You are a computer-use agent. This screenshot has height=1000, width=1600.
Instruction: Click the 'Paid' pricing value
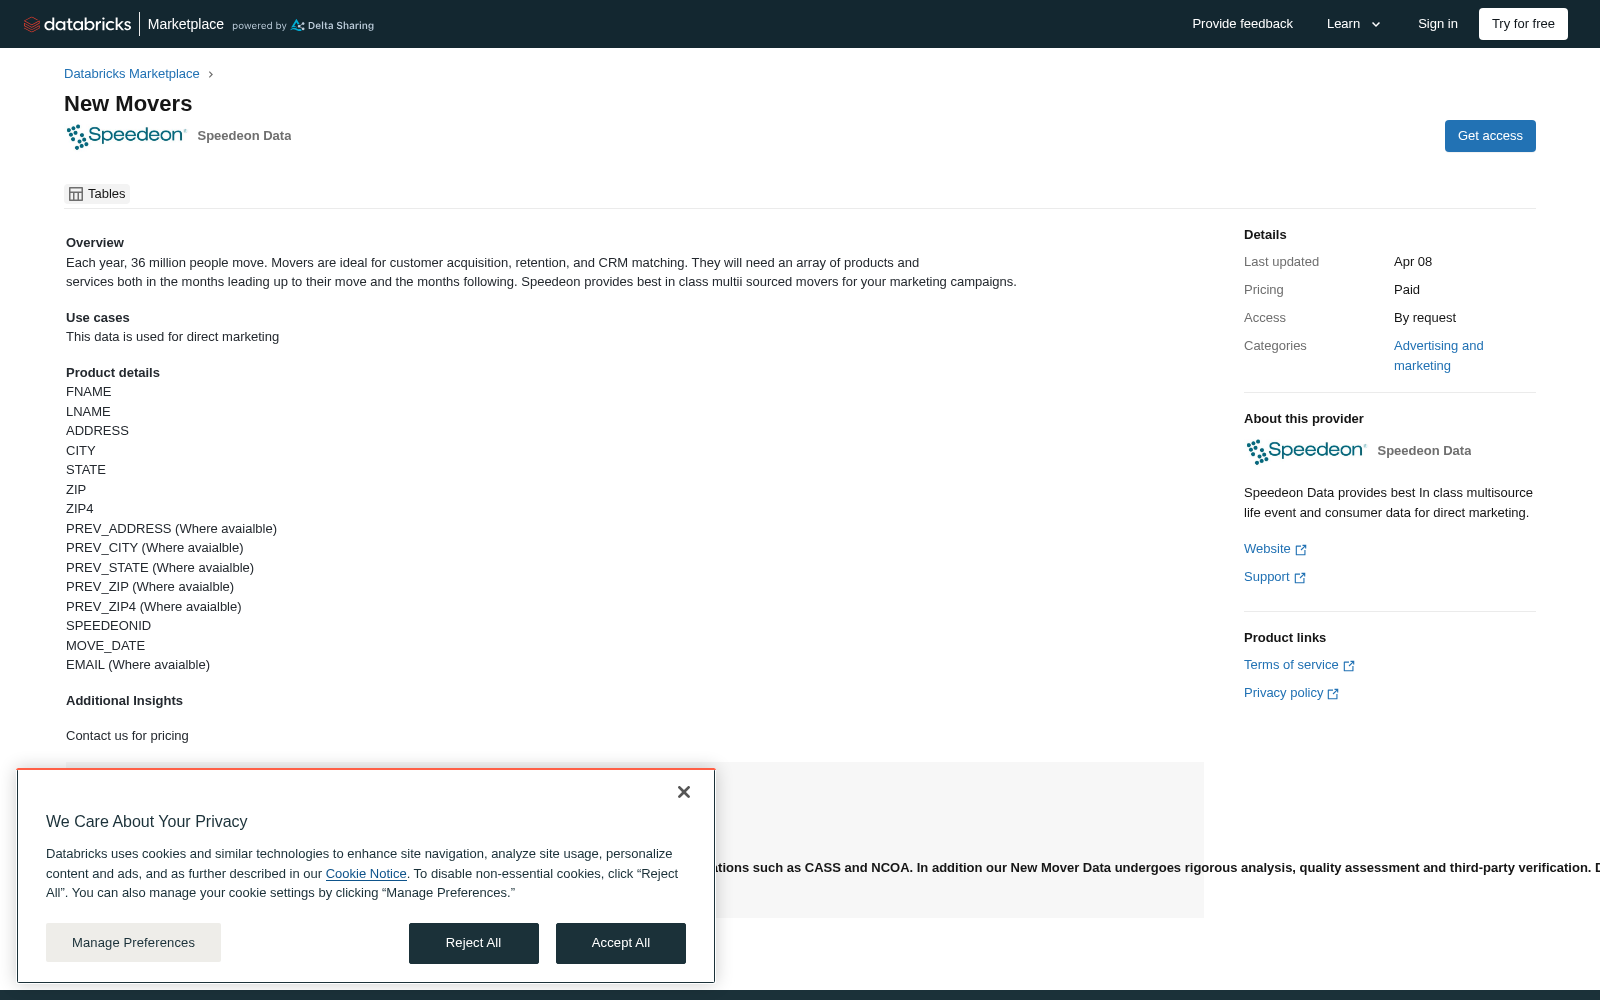tap(1407, 290)
